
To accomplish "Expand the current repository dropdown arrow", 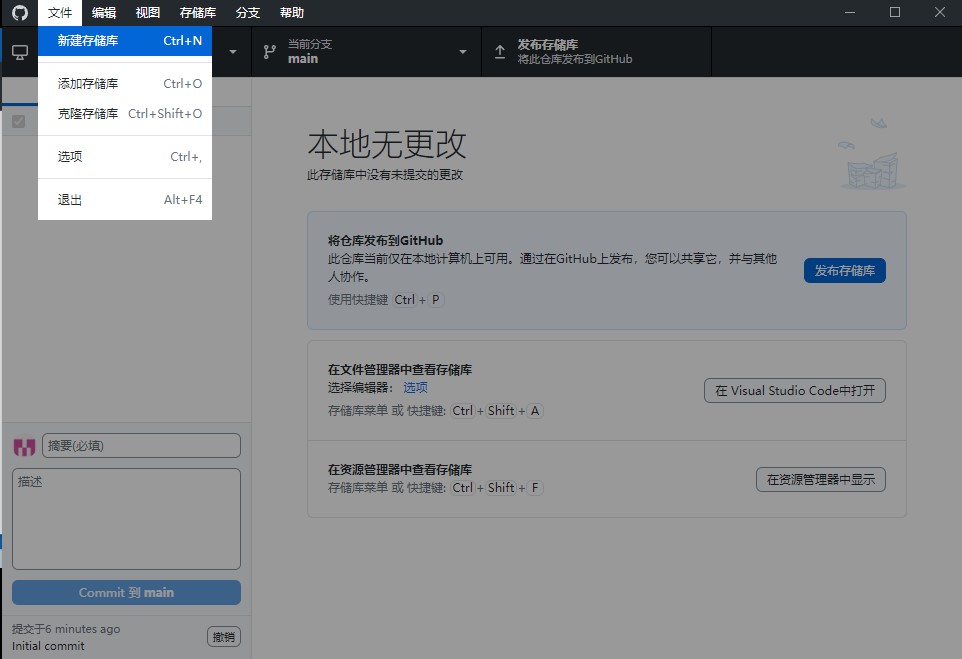I will (233, 52).
